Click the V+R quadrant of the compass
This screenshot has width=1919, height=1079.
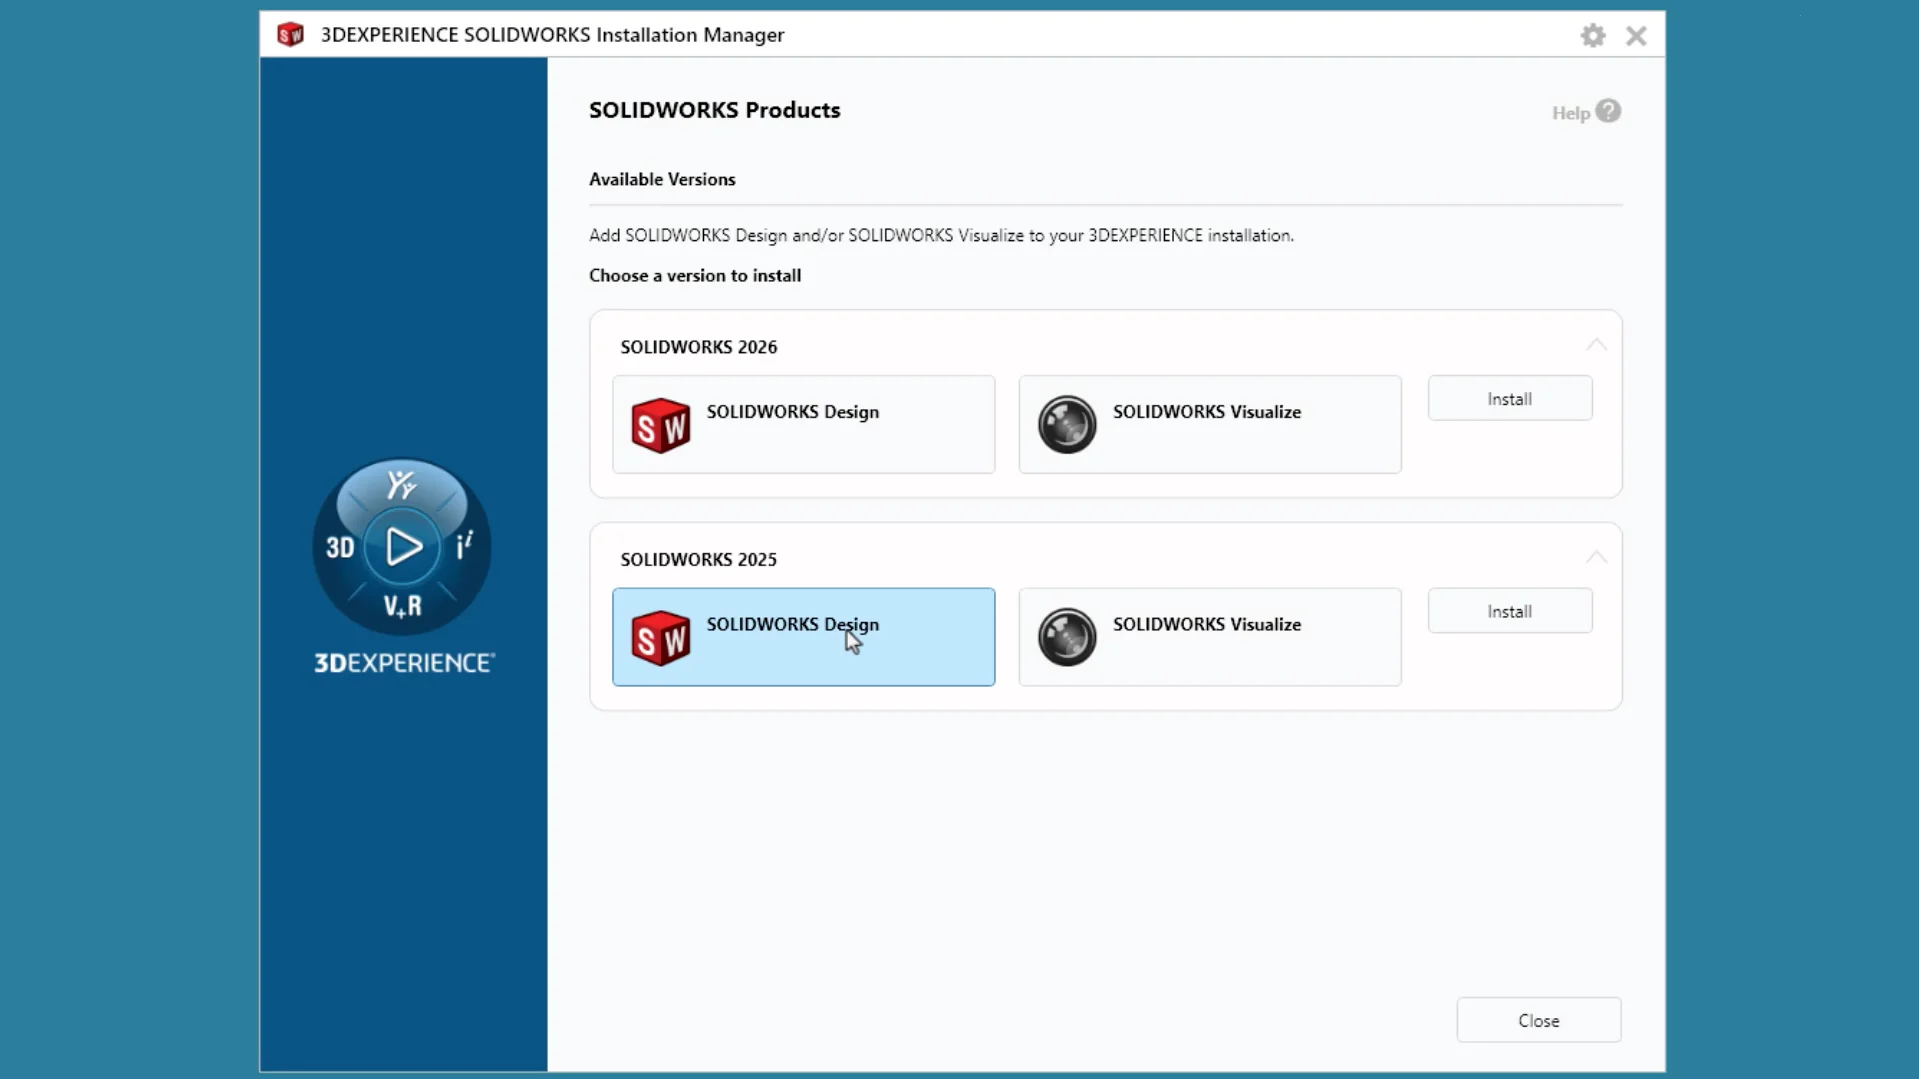pos(403,606)
